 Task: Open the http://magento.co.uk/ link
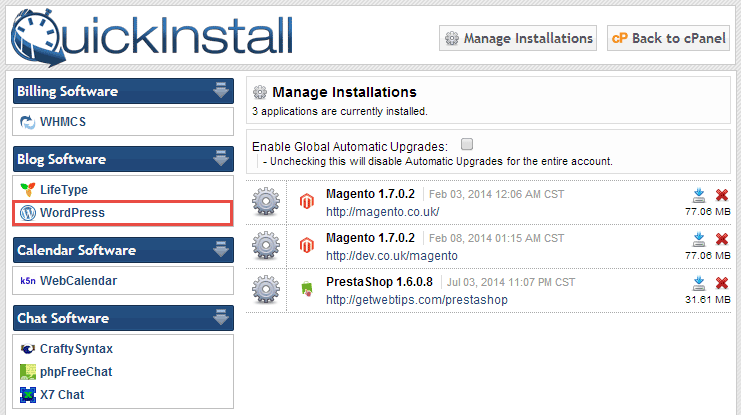[382, 212]
